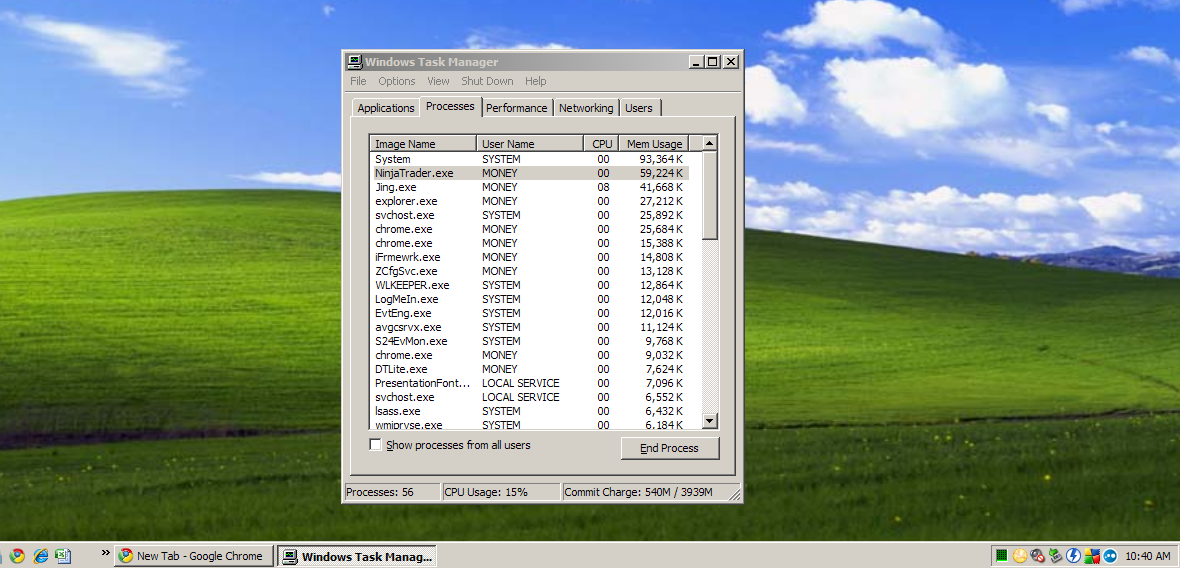Click the Task Manager title bar icon
1180x568 pixels.
[x=354, y=62]
